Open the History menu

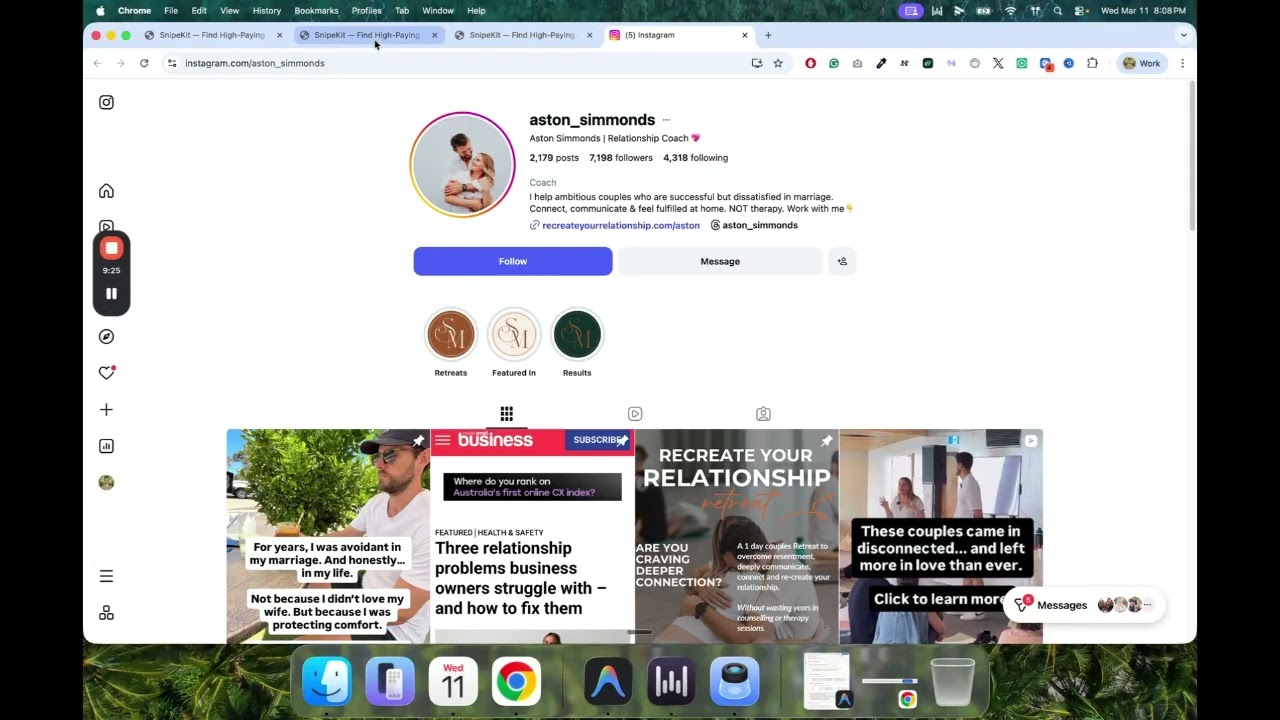pyautogui.click(x=267, y=11)
